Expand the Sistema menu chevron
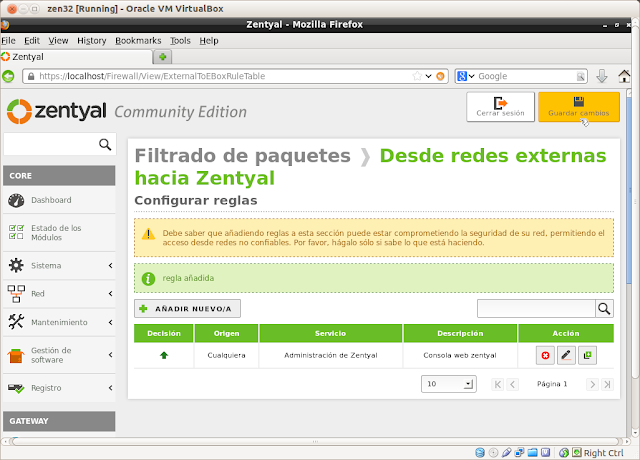This screenshot has height=460, width=640. point(111,266)
